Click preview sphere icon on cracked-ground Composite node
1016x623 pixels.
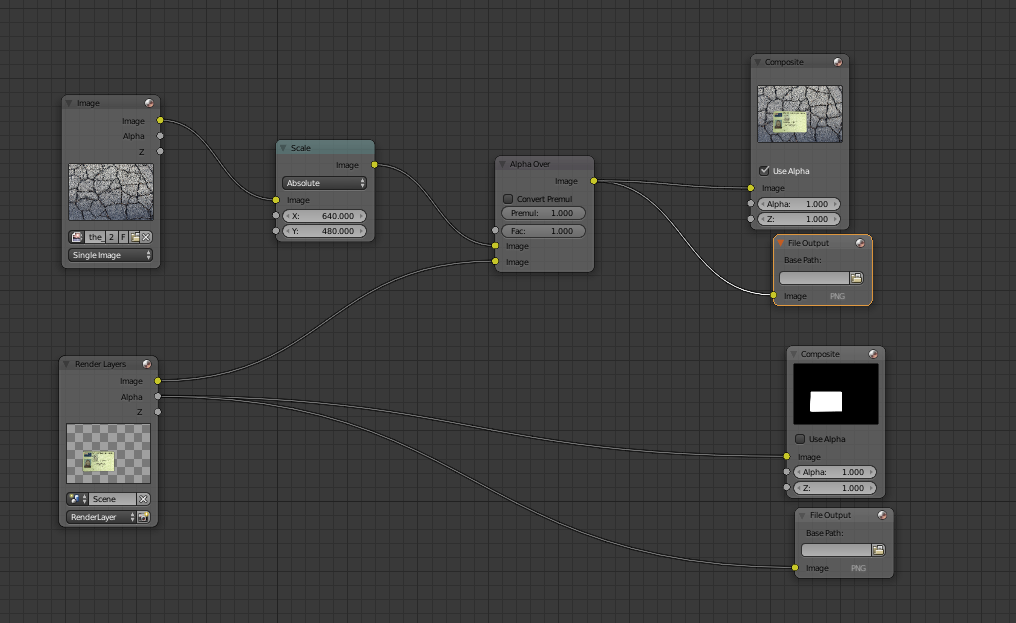pos(838,62)
